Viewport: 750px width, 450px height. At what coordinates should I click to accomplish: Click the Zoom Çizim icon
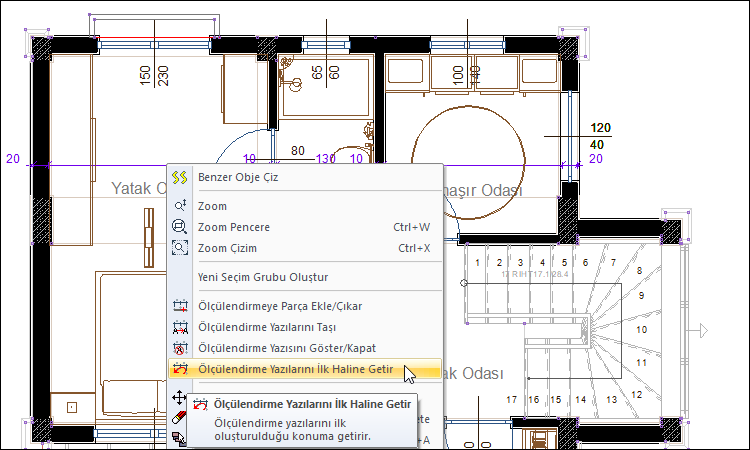(180, 248)
